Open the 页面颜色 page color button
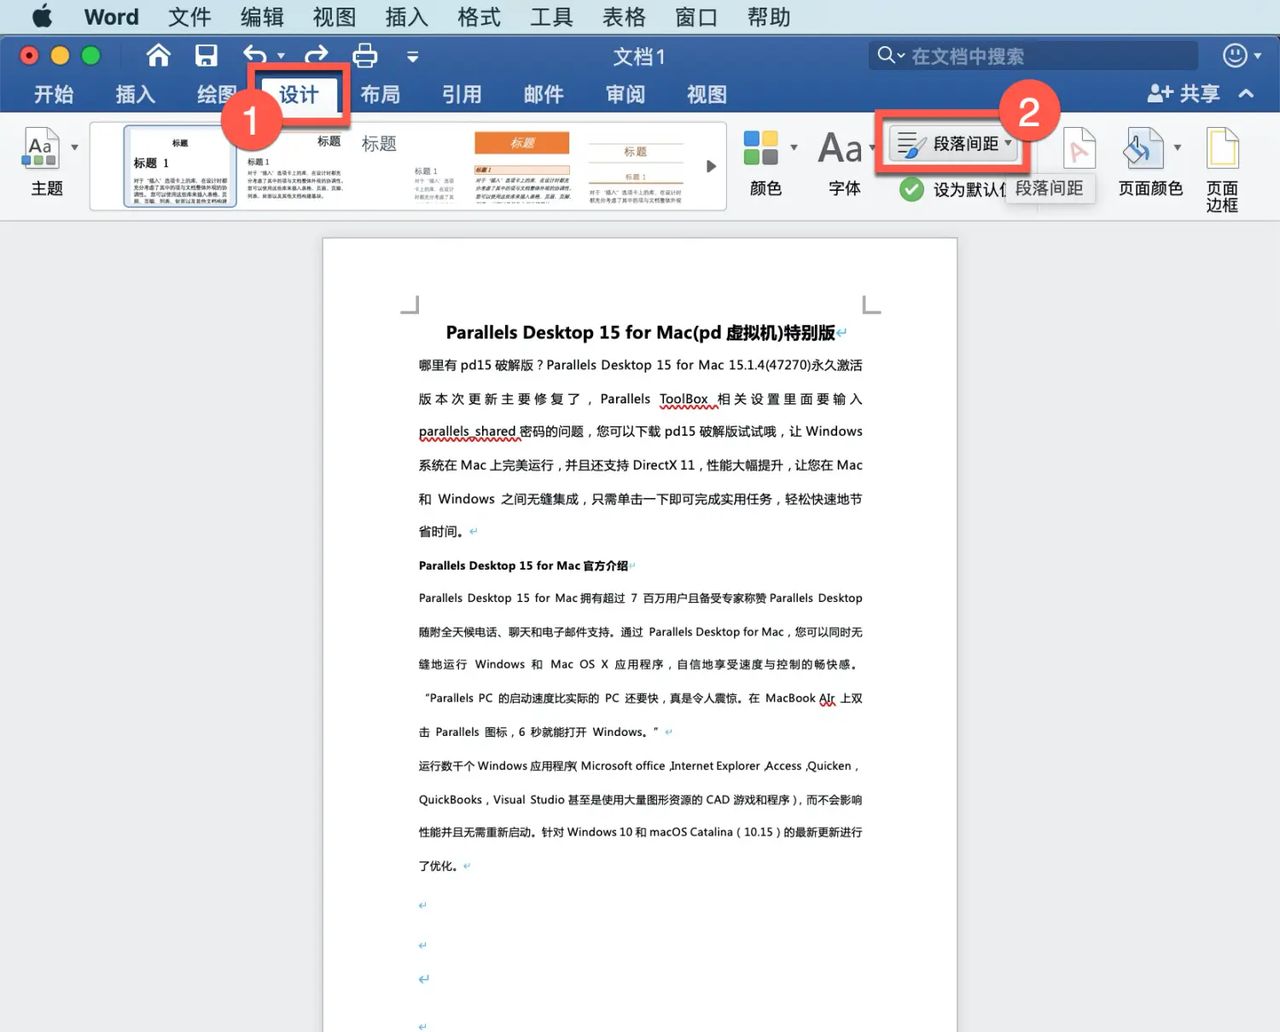 point(1148,161)
